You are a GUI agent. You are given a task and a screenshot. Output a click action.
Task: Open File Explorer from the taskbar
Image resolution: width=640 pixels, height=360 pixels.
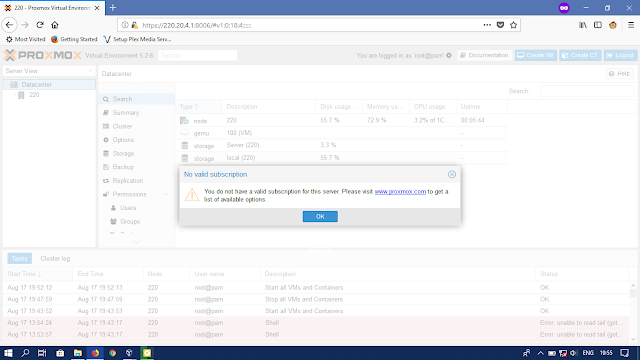[78, 353]
